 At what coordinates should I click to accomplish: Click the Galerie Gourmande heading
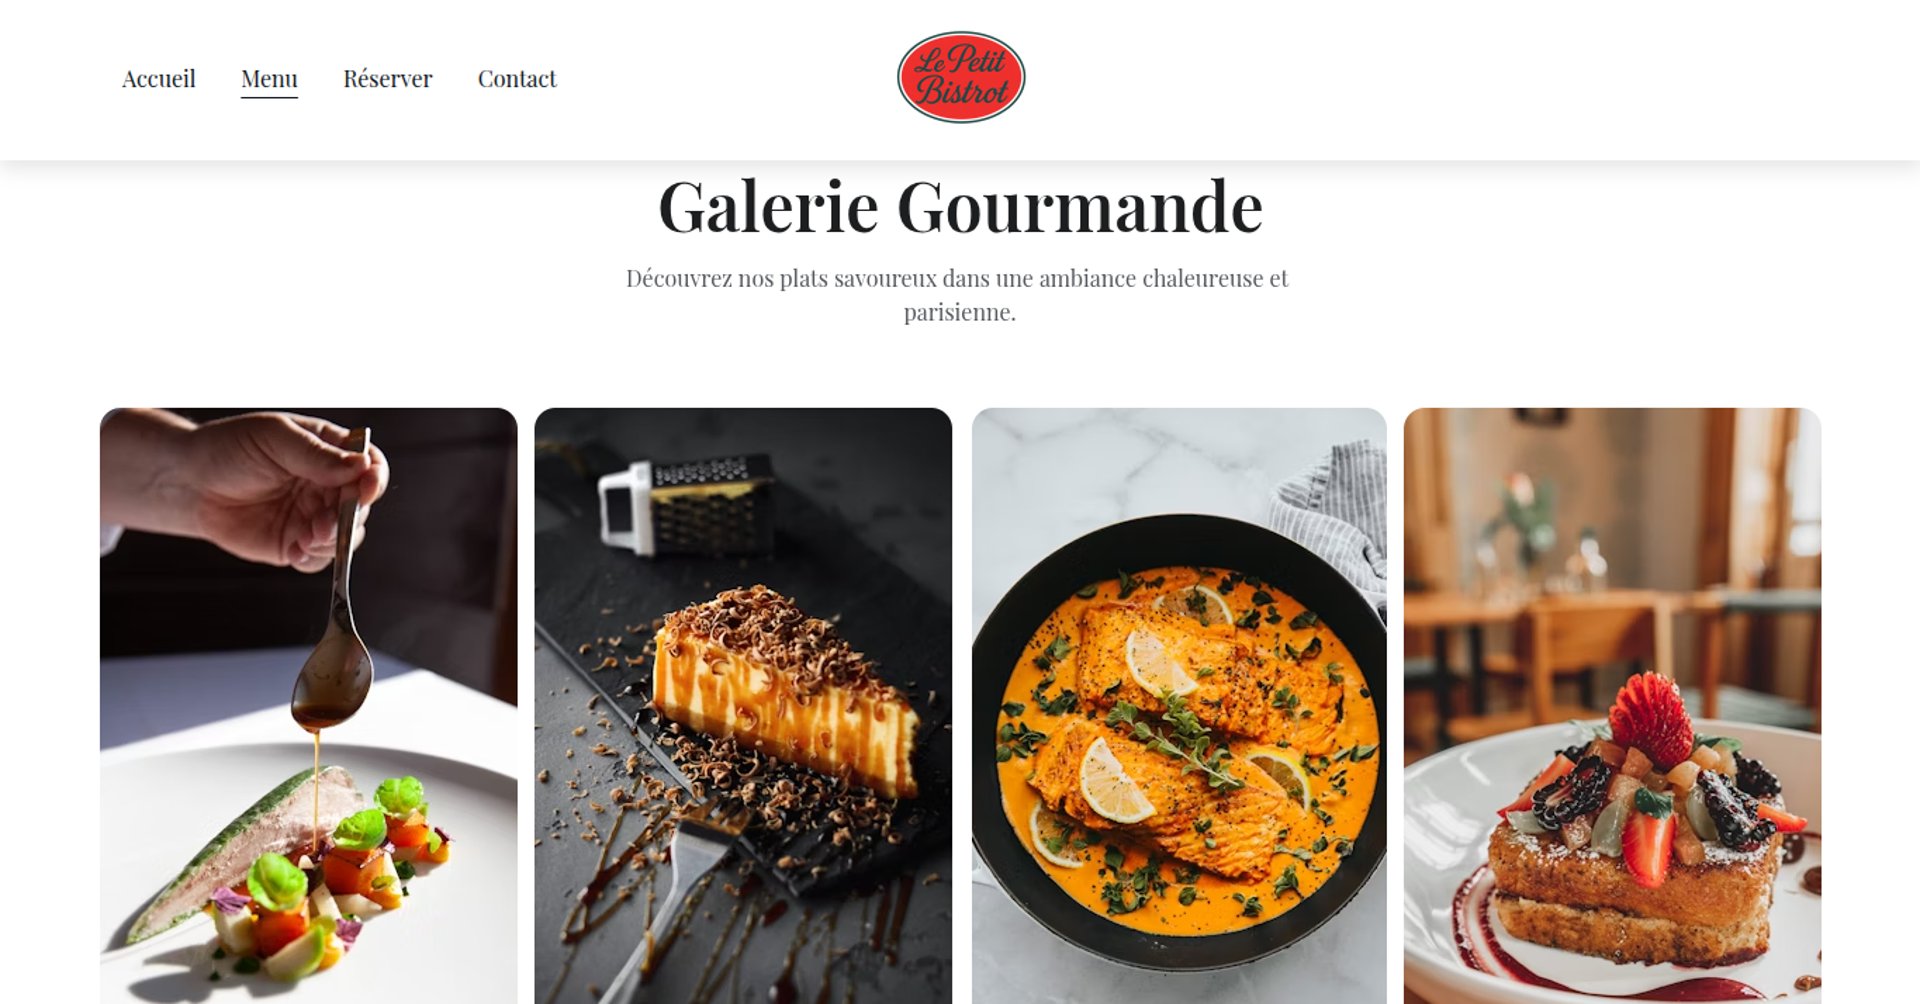click(x=960, y=207)
